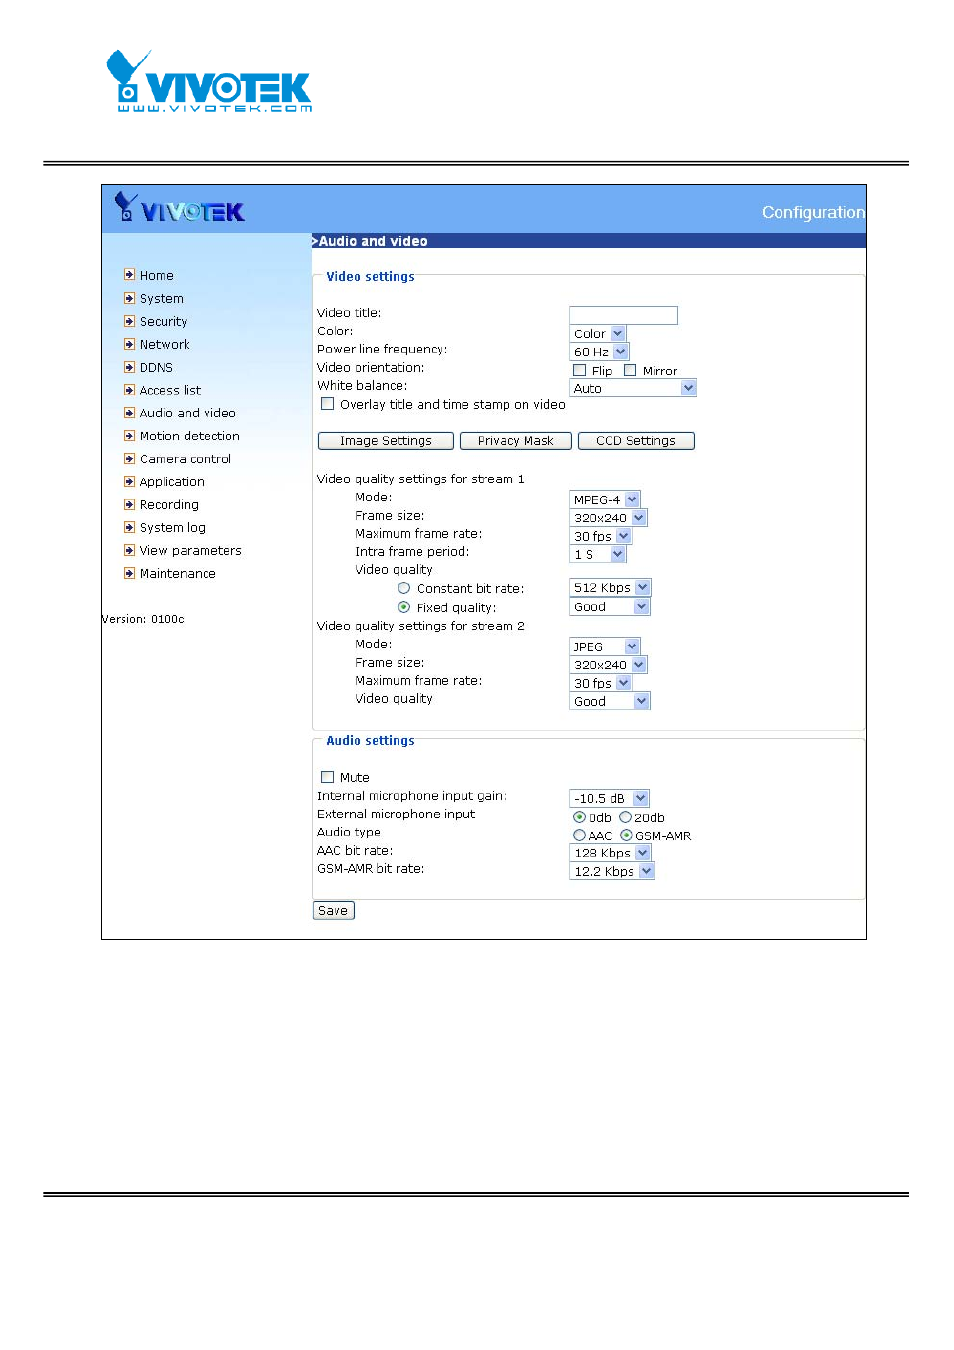Select the Constant bit rate radio button
Viewport: 954px width, 1350px height.
404,588
